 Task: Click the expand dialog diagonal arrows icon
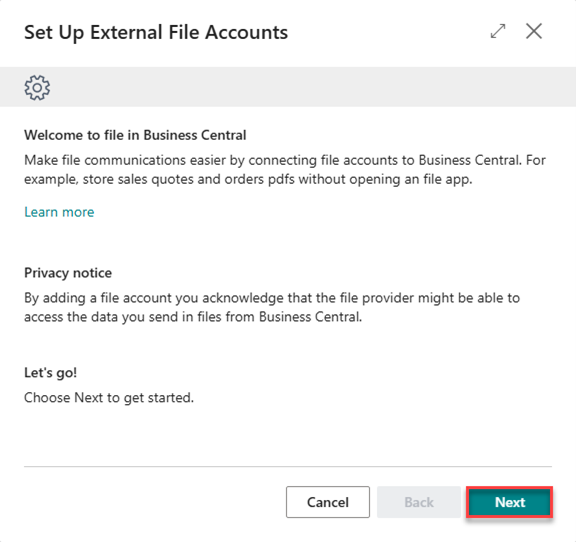coord(498,31)
